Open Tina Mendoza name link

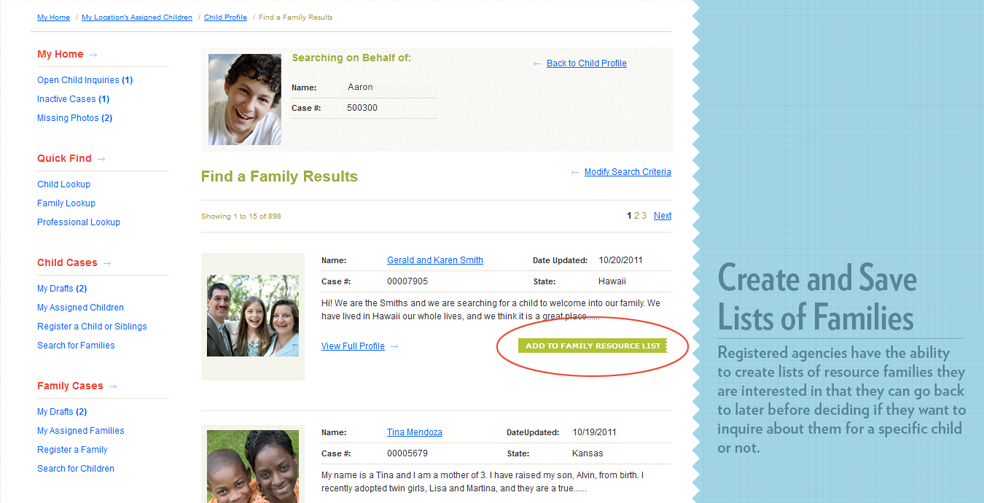(x=414, y=432)
